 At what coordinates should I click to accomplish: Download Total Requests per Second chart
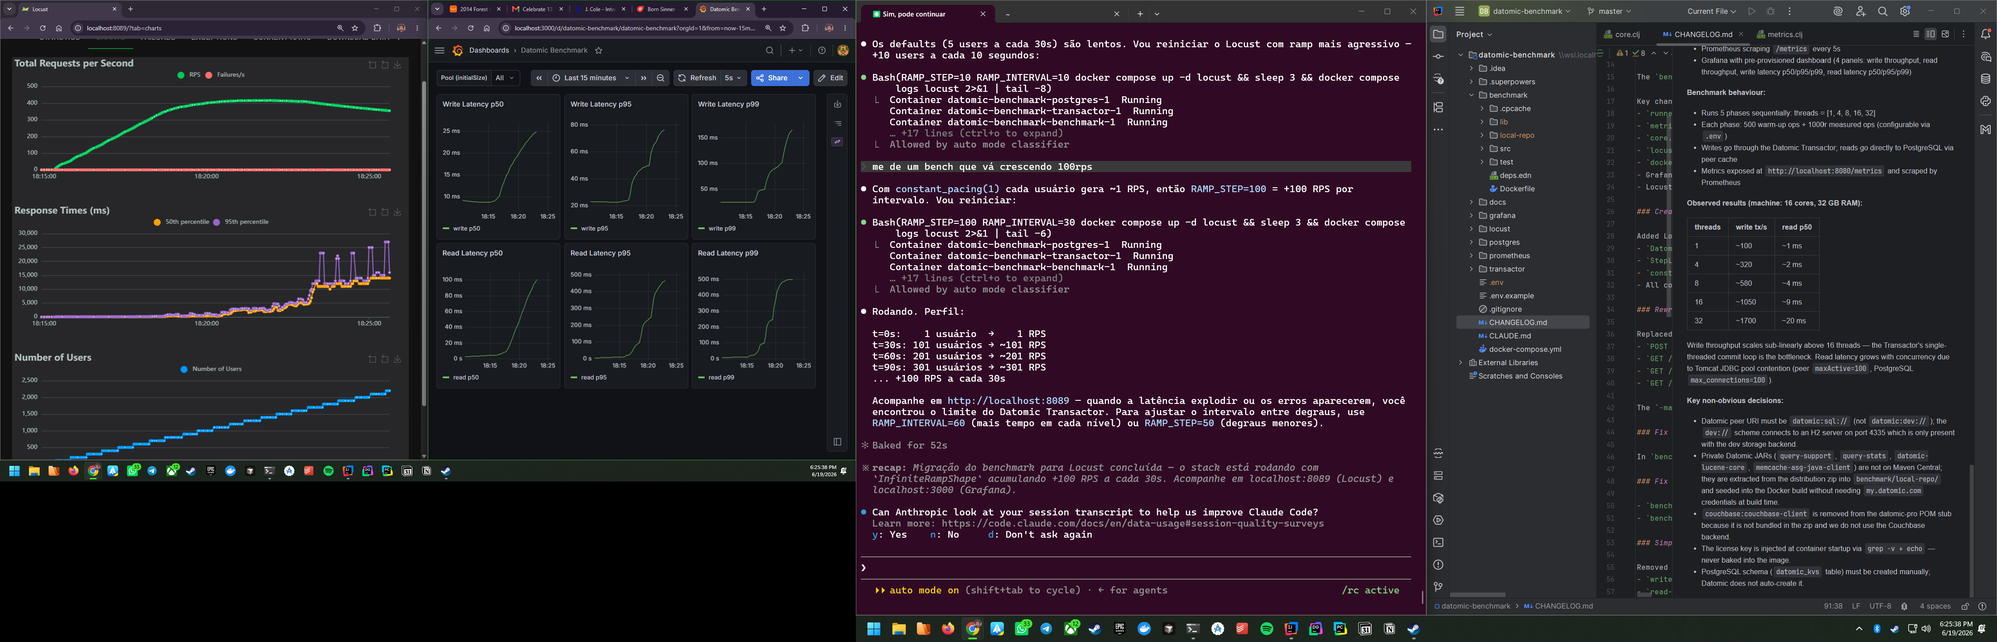(x=397, y=65)
